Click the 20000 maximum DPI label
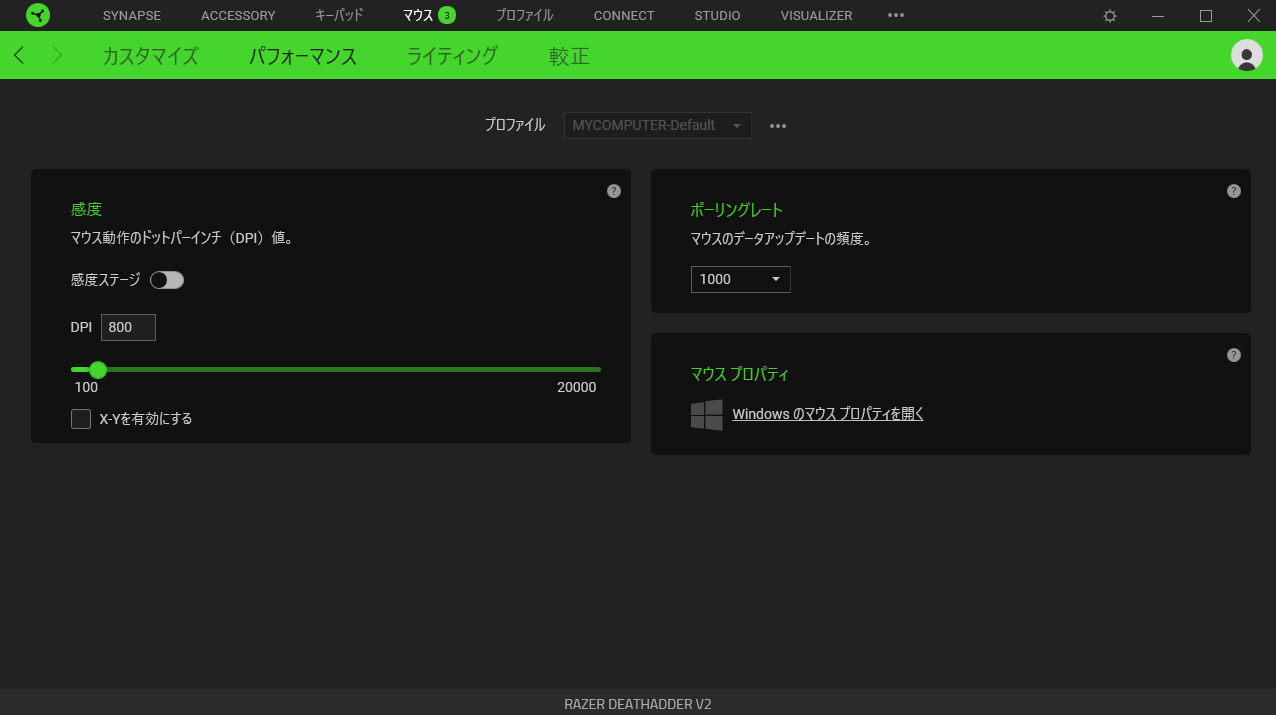 577,388
